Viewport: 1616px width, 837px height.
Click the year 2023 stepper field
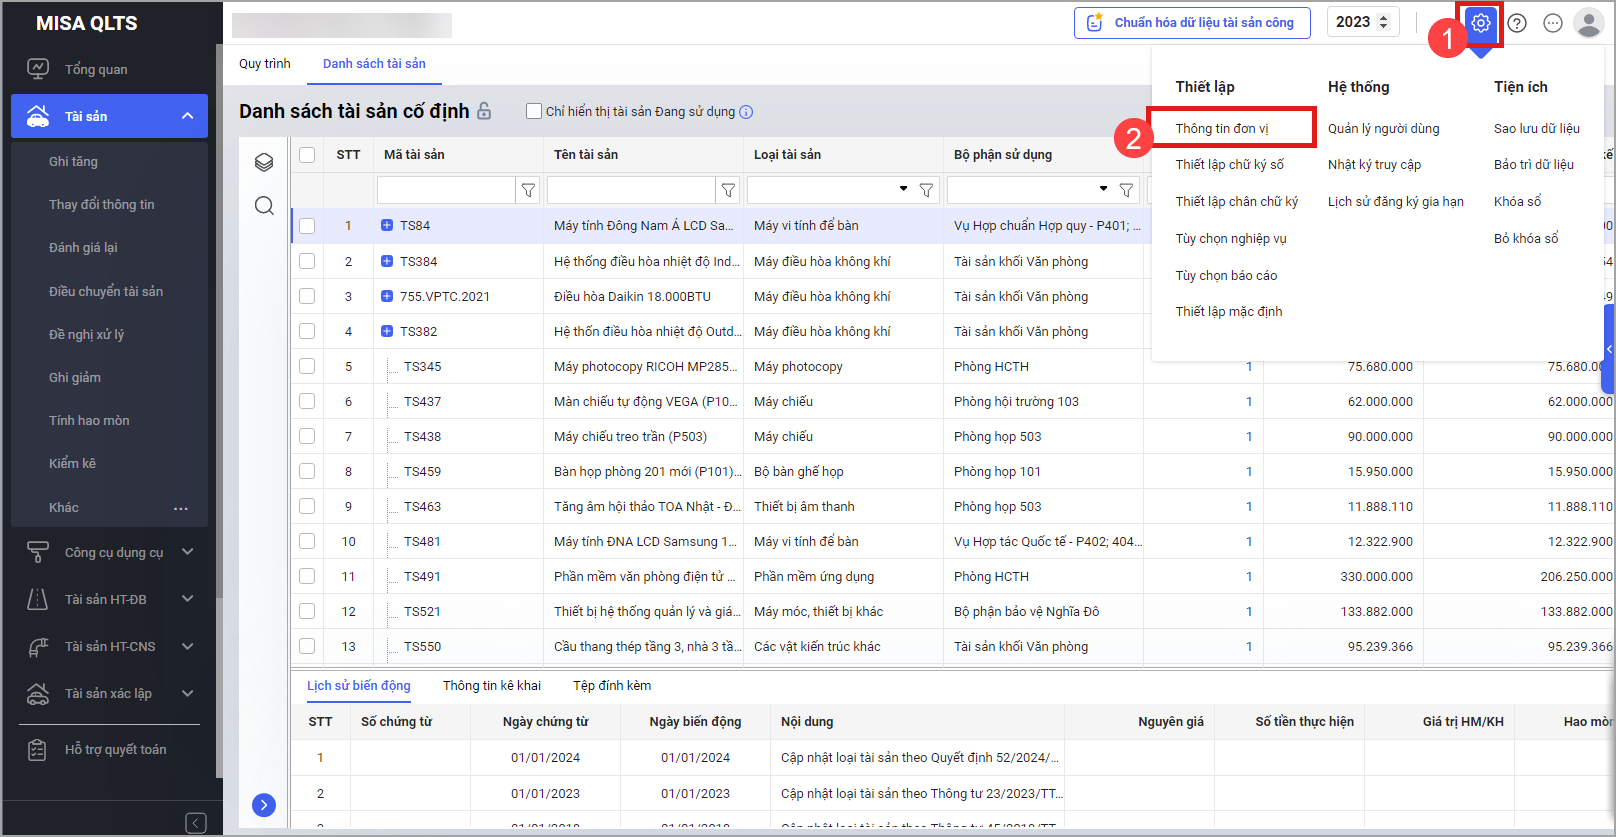point(1362,22)
